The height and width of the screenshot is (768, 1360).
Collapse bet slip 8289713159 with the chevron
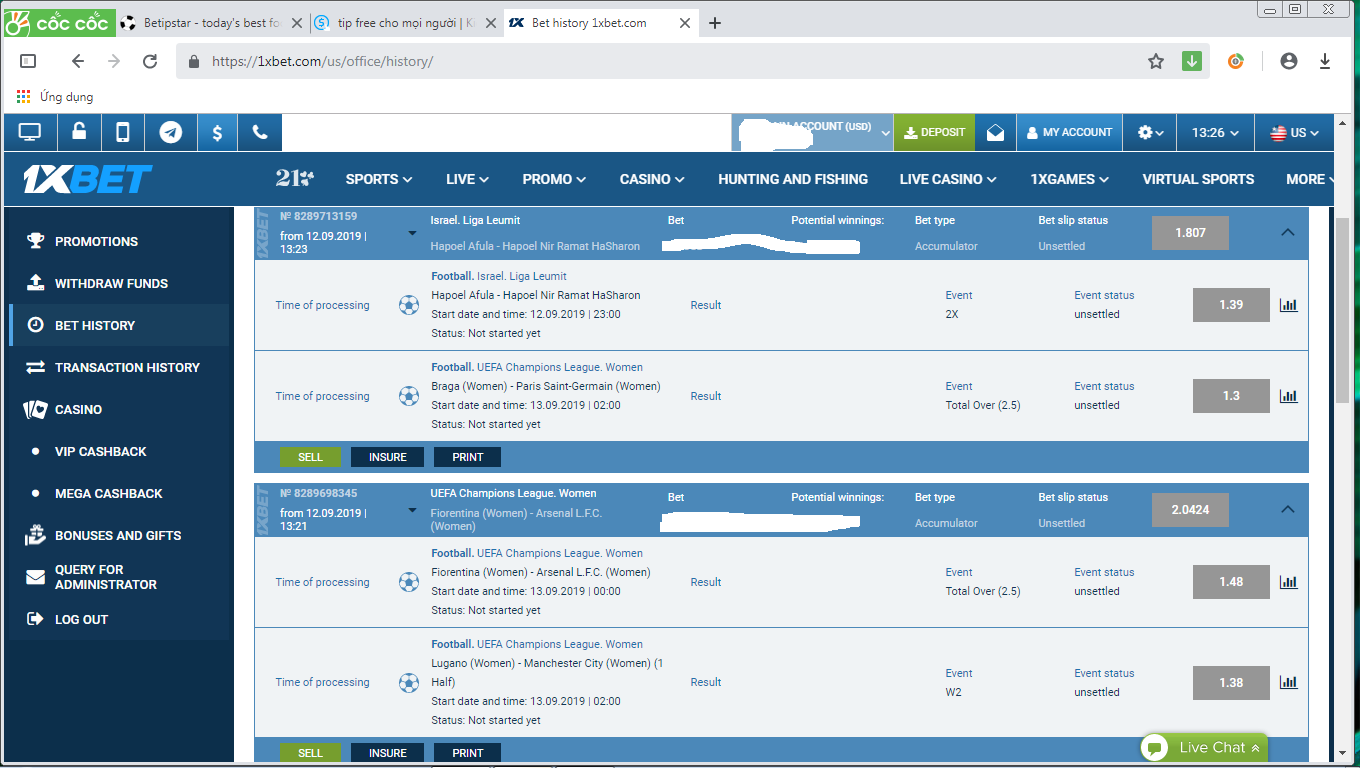pyautogui.click(x=1288, y=232)
